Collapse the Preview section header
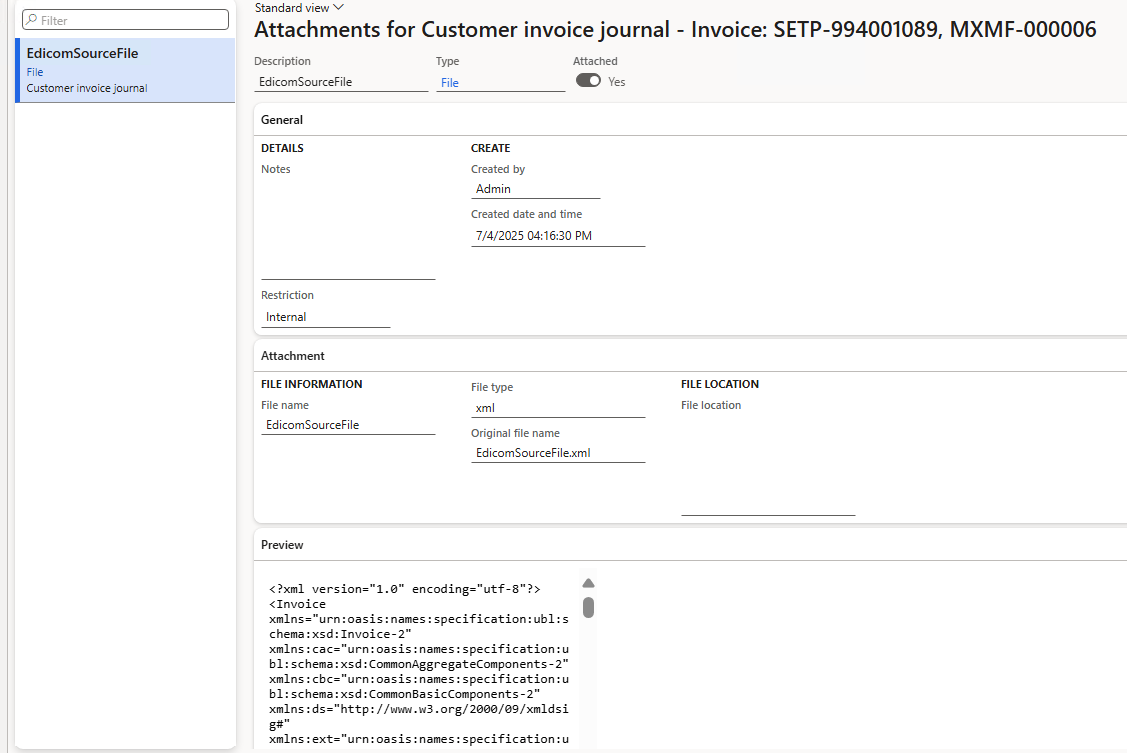Screen dimensions: 1127x753 pyautogui.click(x=690, y=545)
